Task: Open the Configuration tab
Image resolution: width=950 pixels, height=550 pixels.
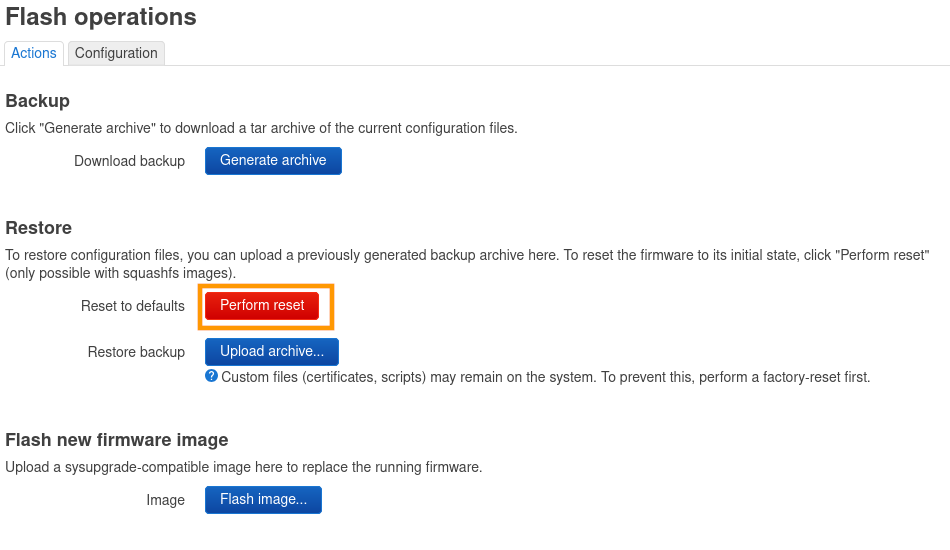Action: 116,54
